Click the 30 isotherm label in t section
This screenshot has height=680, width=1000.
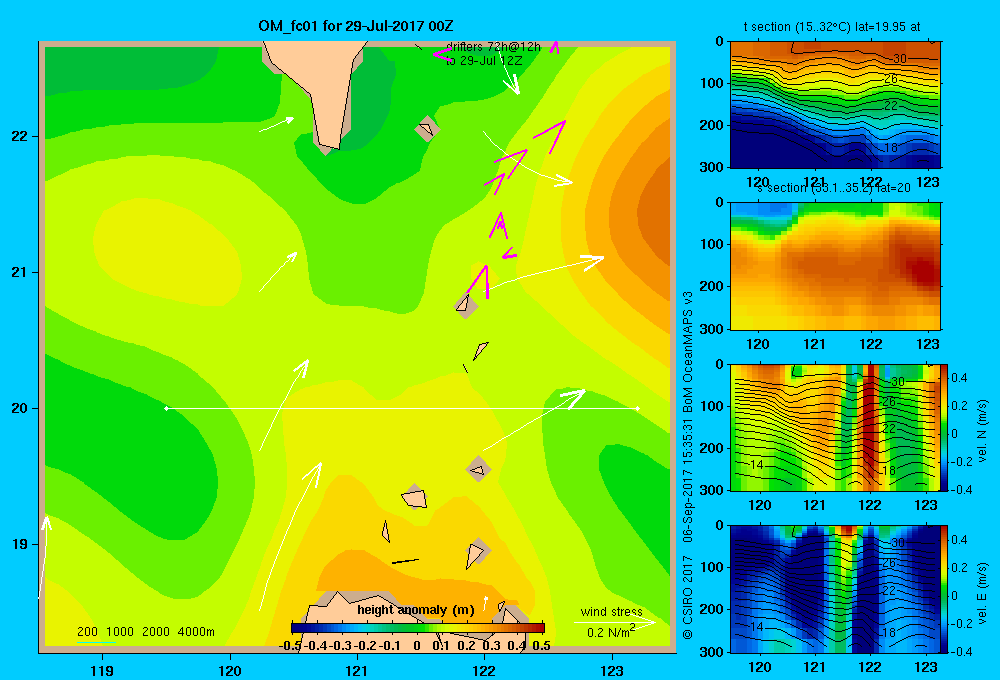pyautogui.click(x=899, y=59)
